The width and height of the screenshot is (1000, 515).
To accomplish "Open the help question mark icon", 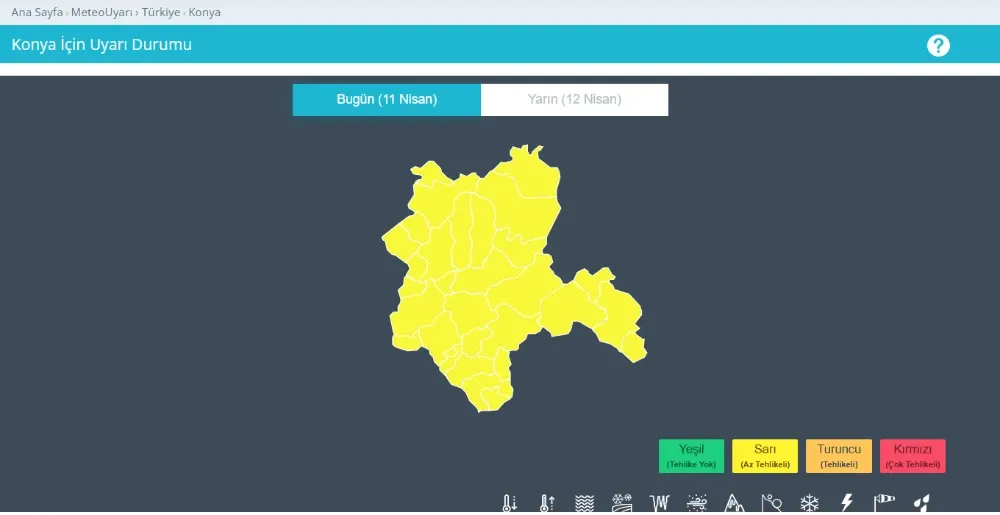I will [x=938, y=45].
